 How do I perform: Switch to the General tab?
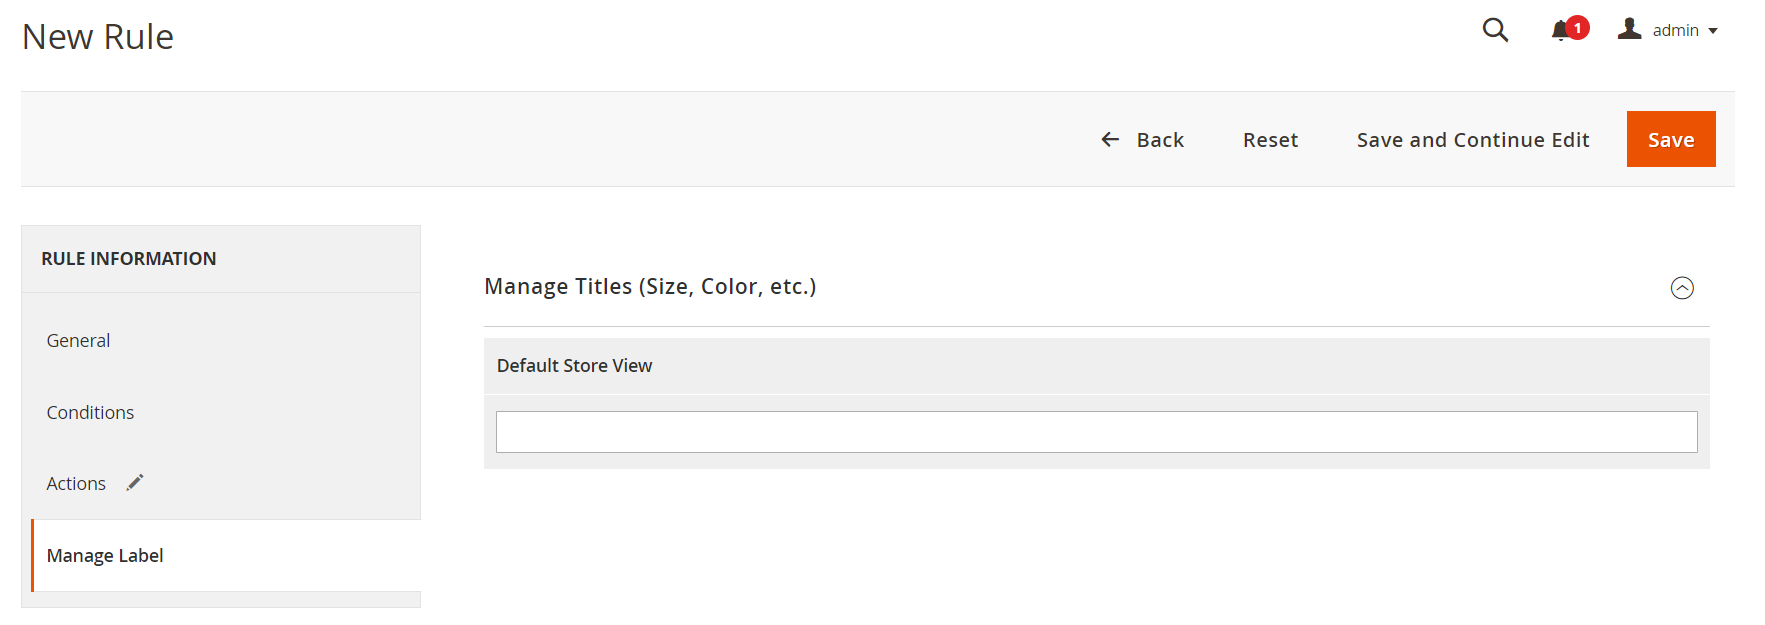(x=78, y=341)
